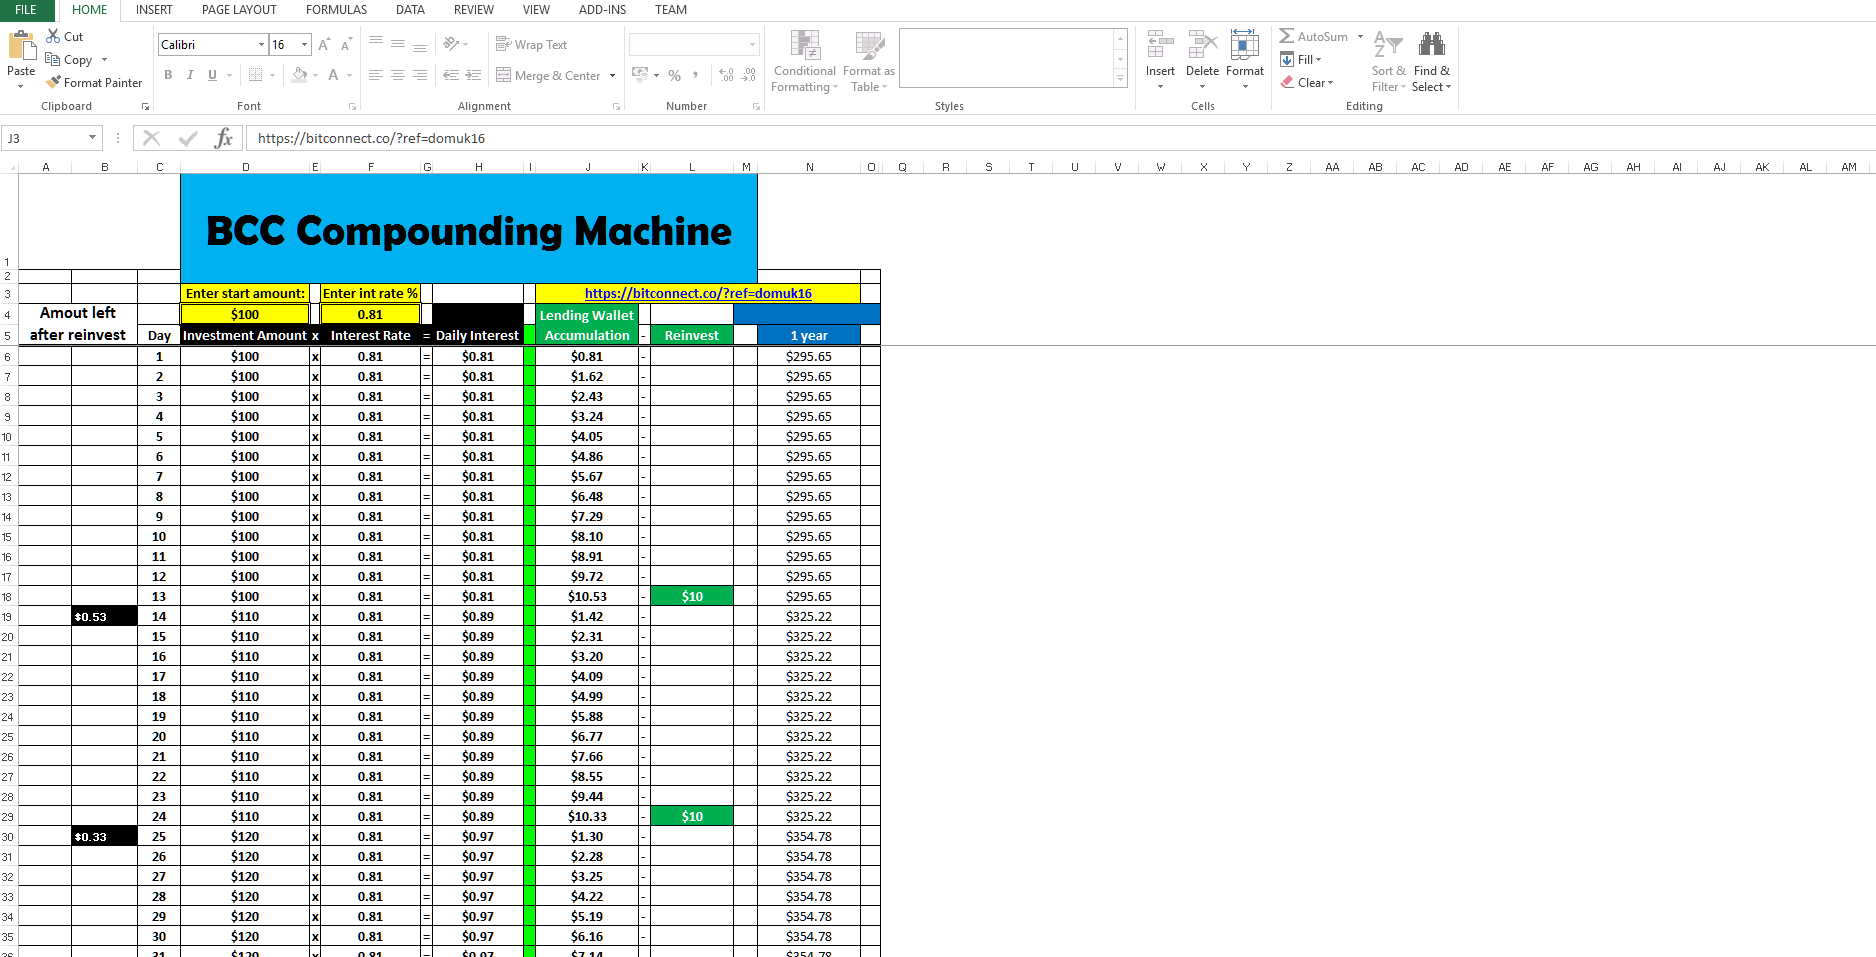Select the black $0.53 amount left cell

click(104, 616)
